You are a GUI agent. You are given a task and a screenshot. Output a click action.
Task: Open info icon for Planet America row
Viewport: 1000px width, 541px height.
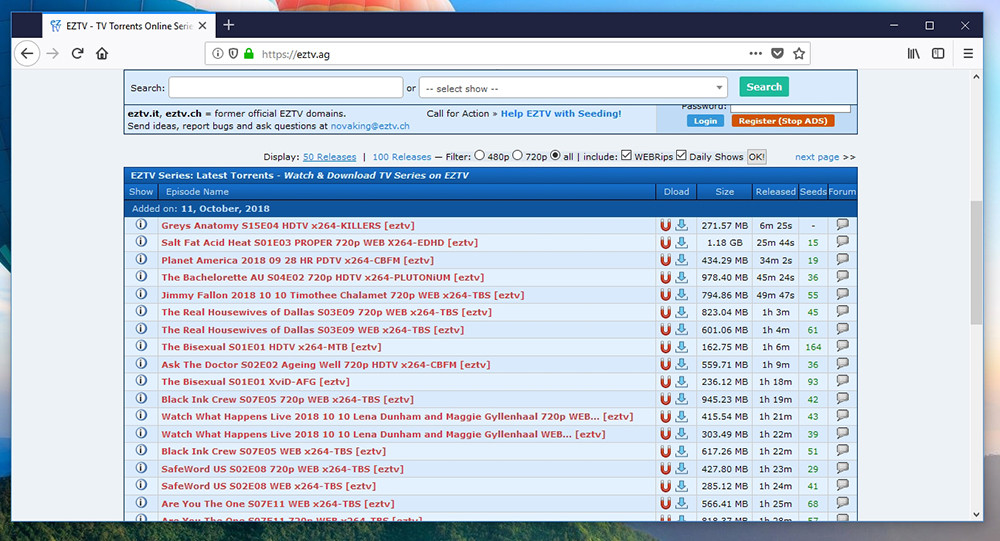point(141,259)
